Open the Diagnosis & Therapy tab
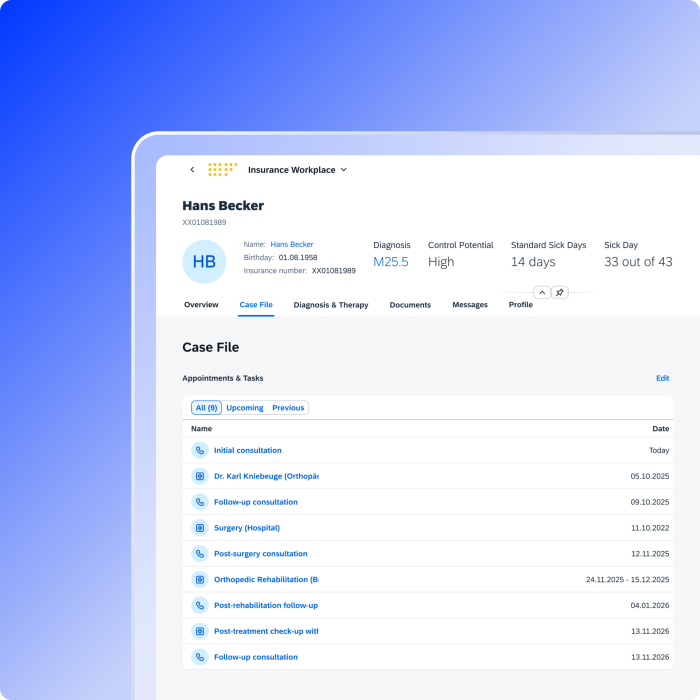Viewport: 700px width, 700px height. pyautogui.click(x=331, y=305)
